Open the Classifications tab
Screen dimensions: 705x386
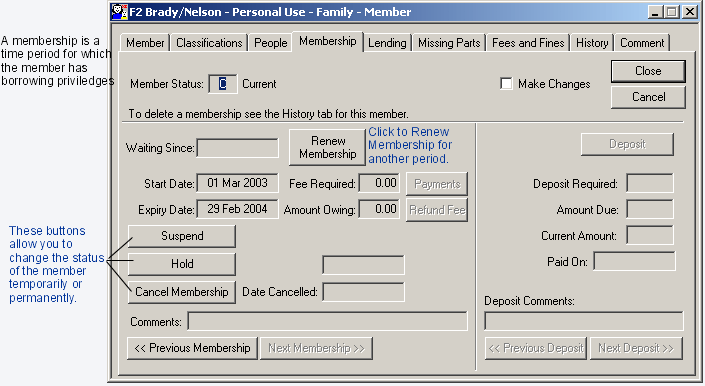pos(209,43)
